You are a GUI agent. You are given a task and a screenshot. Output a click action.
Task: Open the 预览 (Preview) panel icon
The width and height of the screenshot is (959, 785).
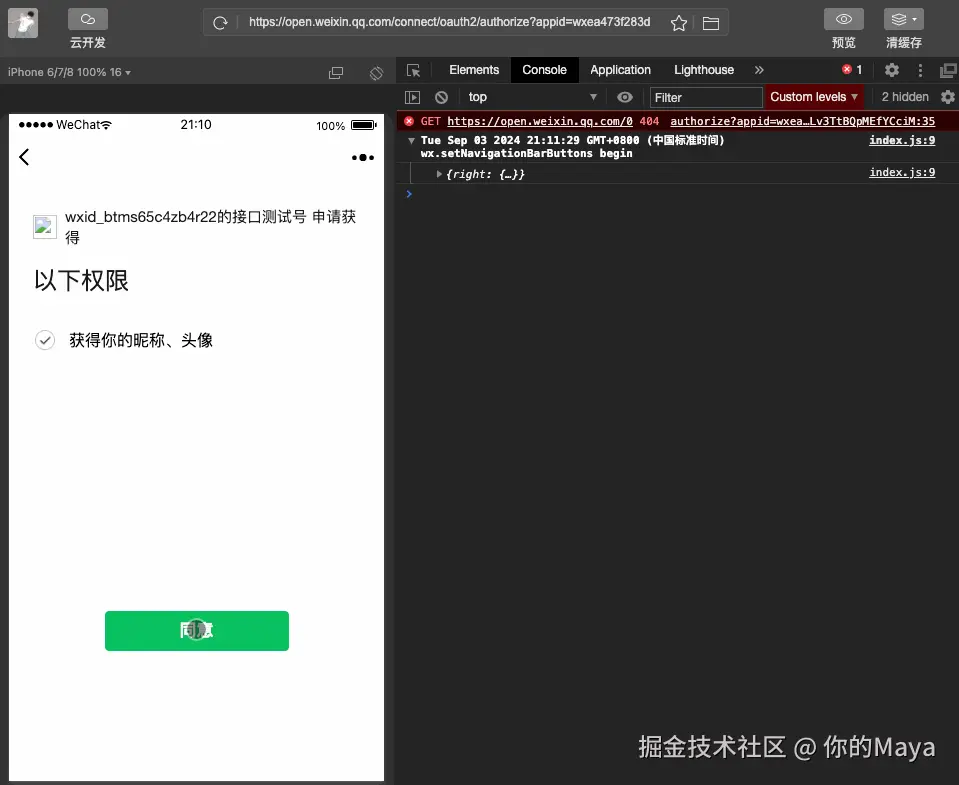843,19
